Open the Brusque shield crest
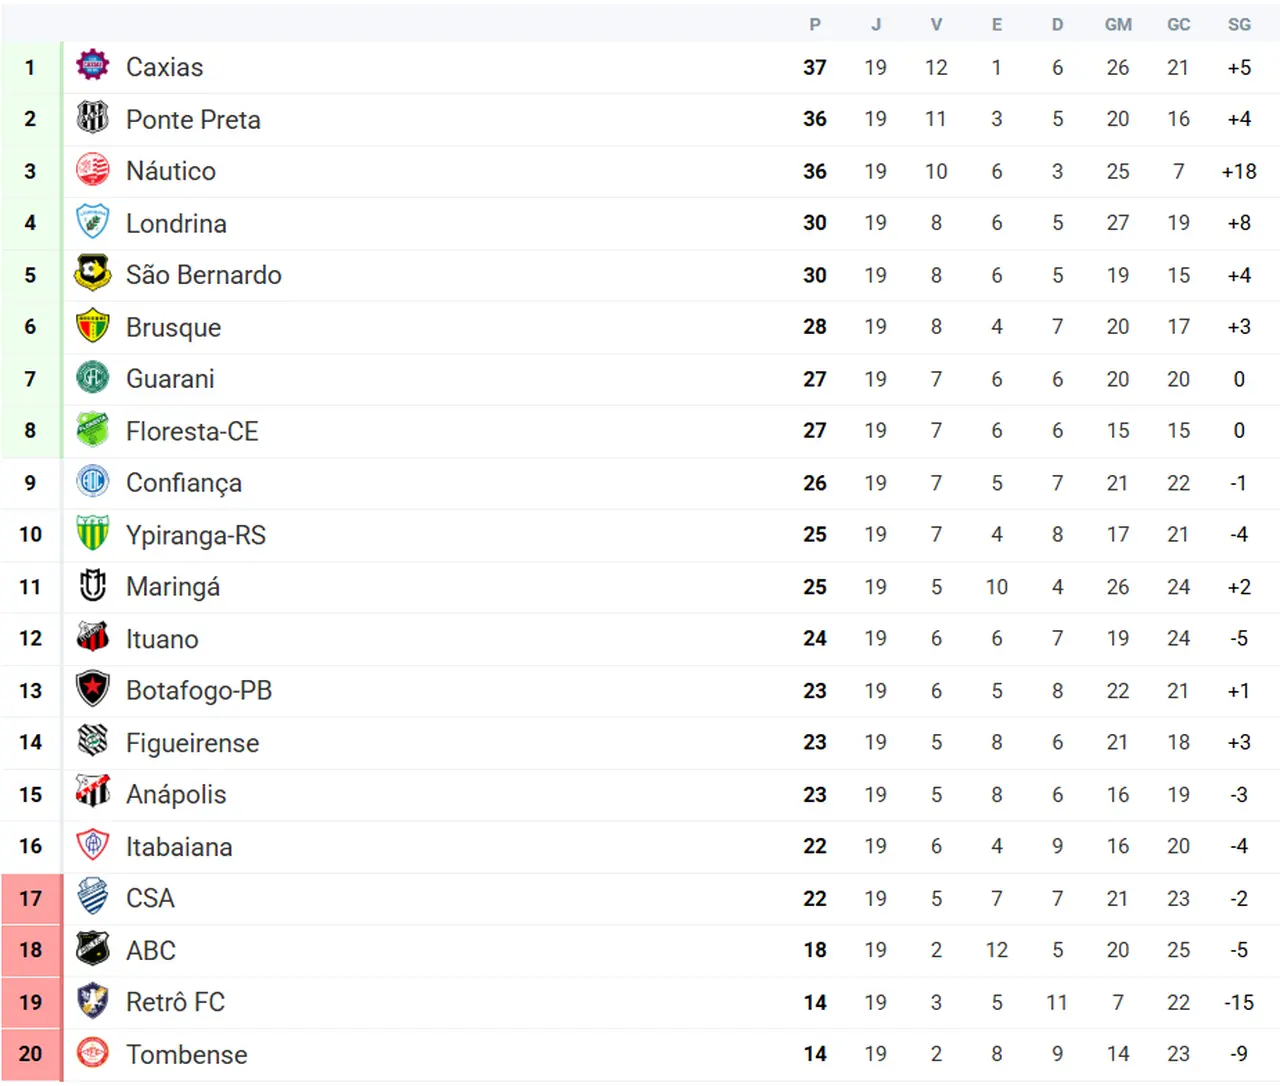Viewport: 1280px width, 1086px height. (x=93, y=326)
